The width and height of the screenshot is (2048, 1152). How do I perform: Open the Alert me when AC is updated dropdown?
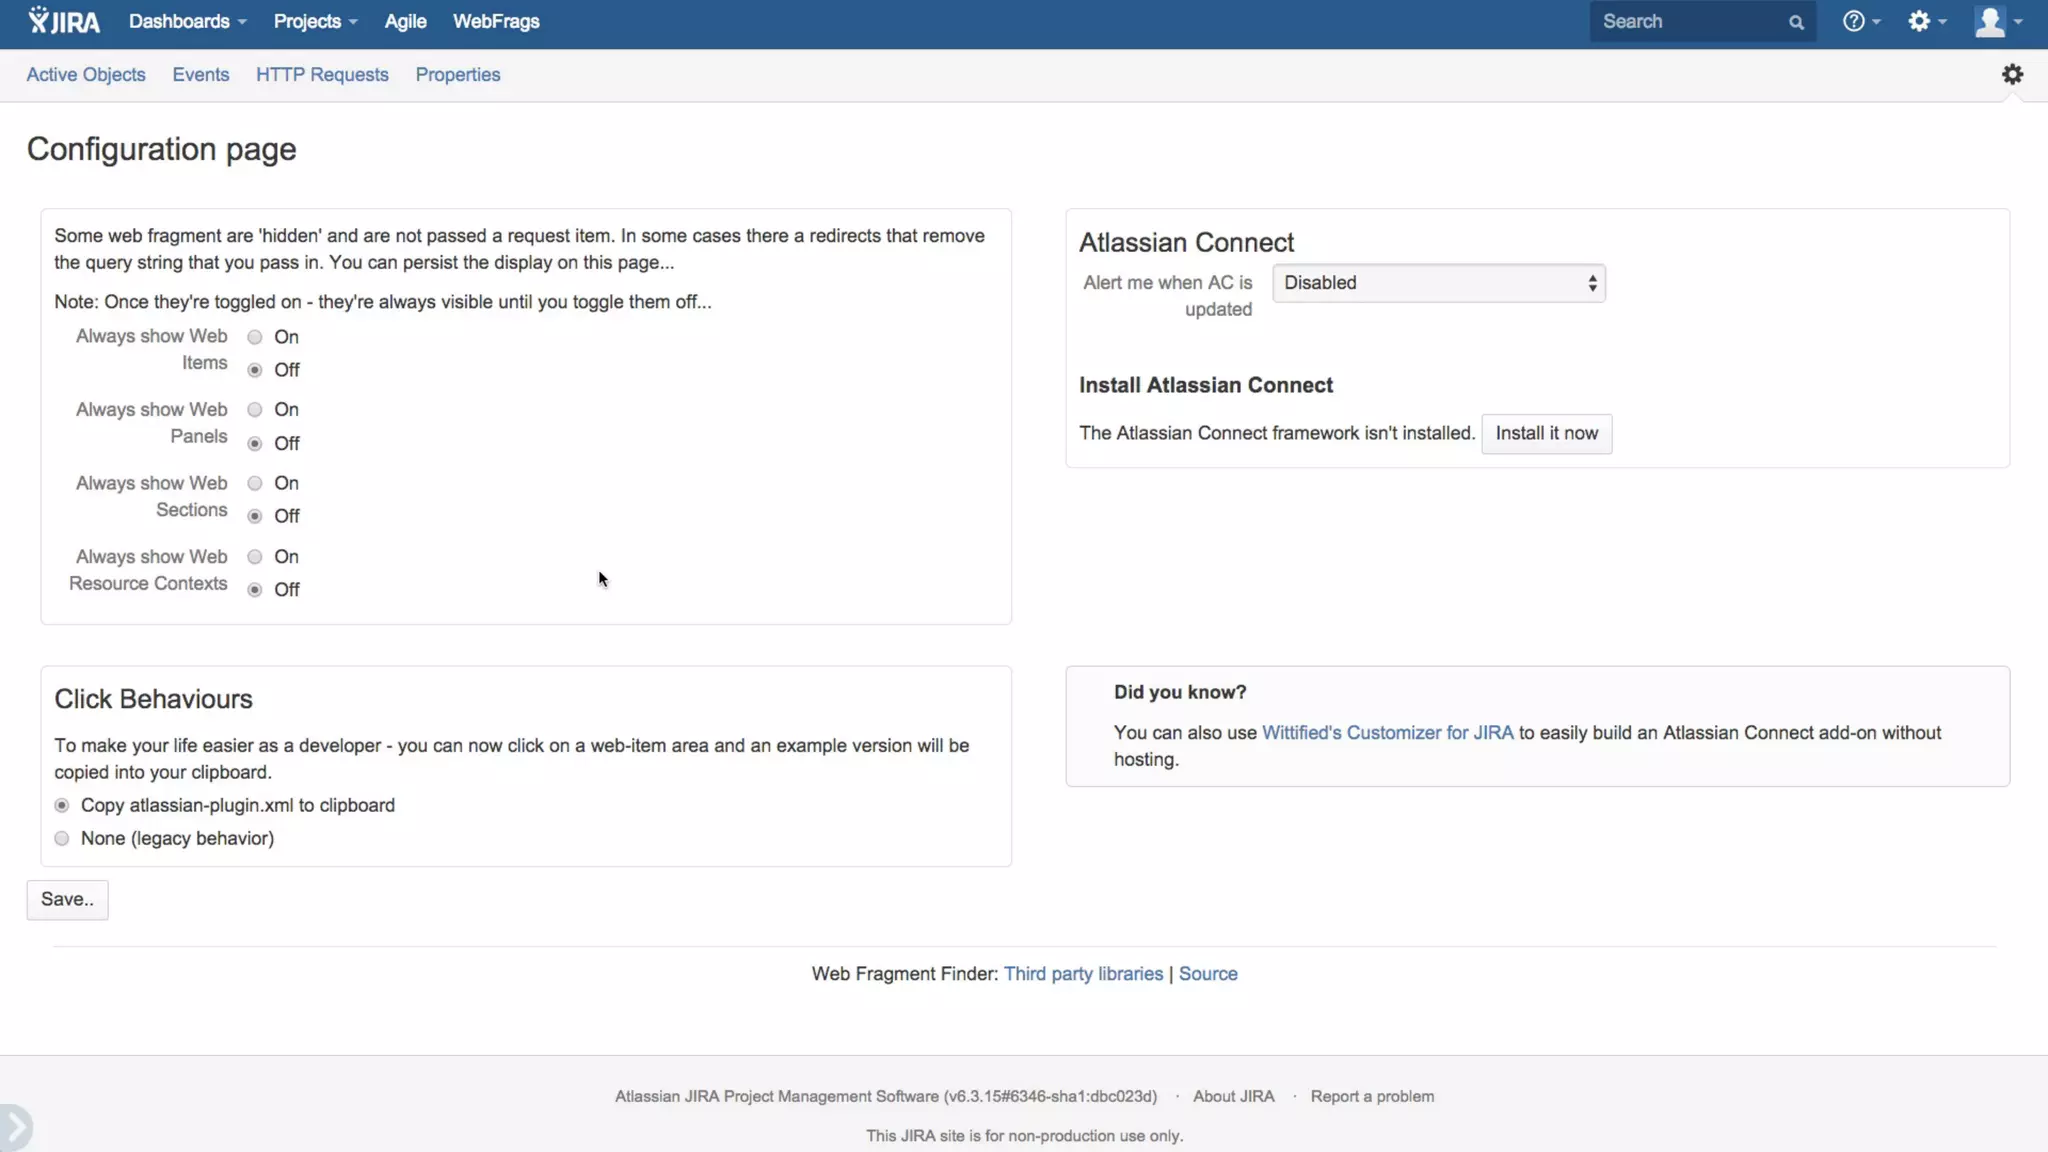(x=1438, y=283)
